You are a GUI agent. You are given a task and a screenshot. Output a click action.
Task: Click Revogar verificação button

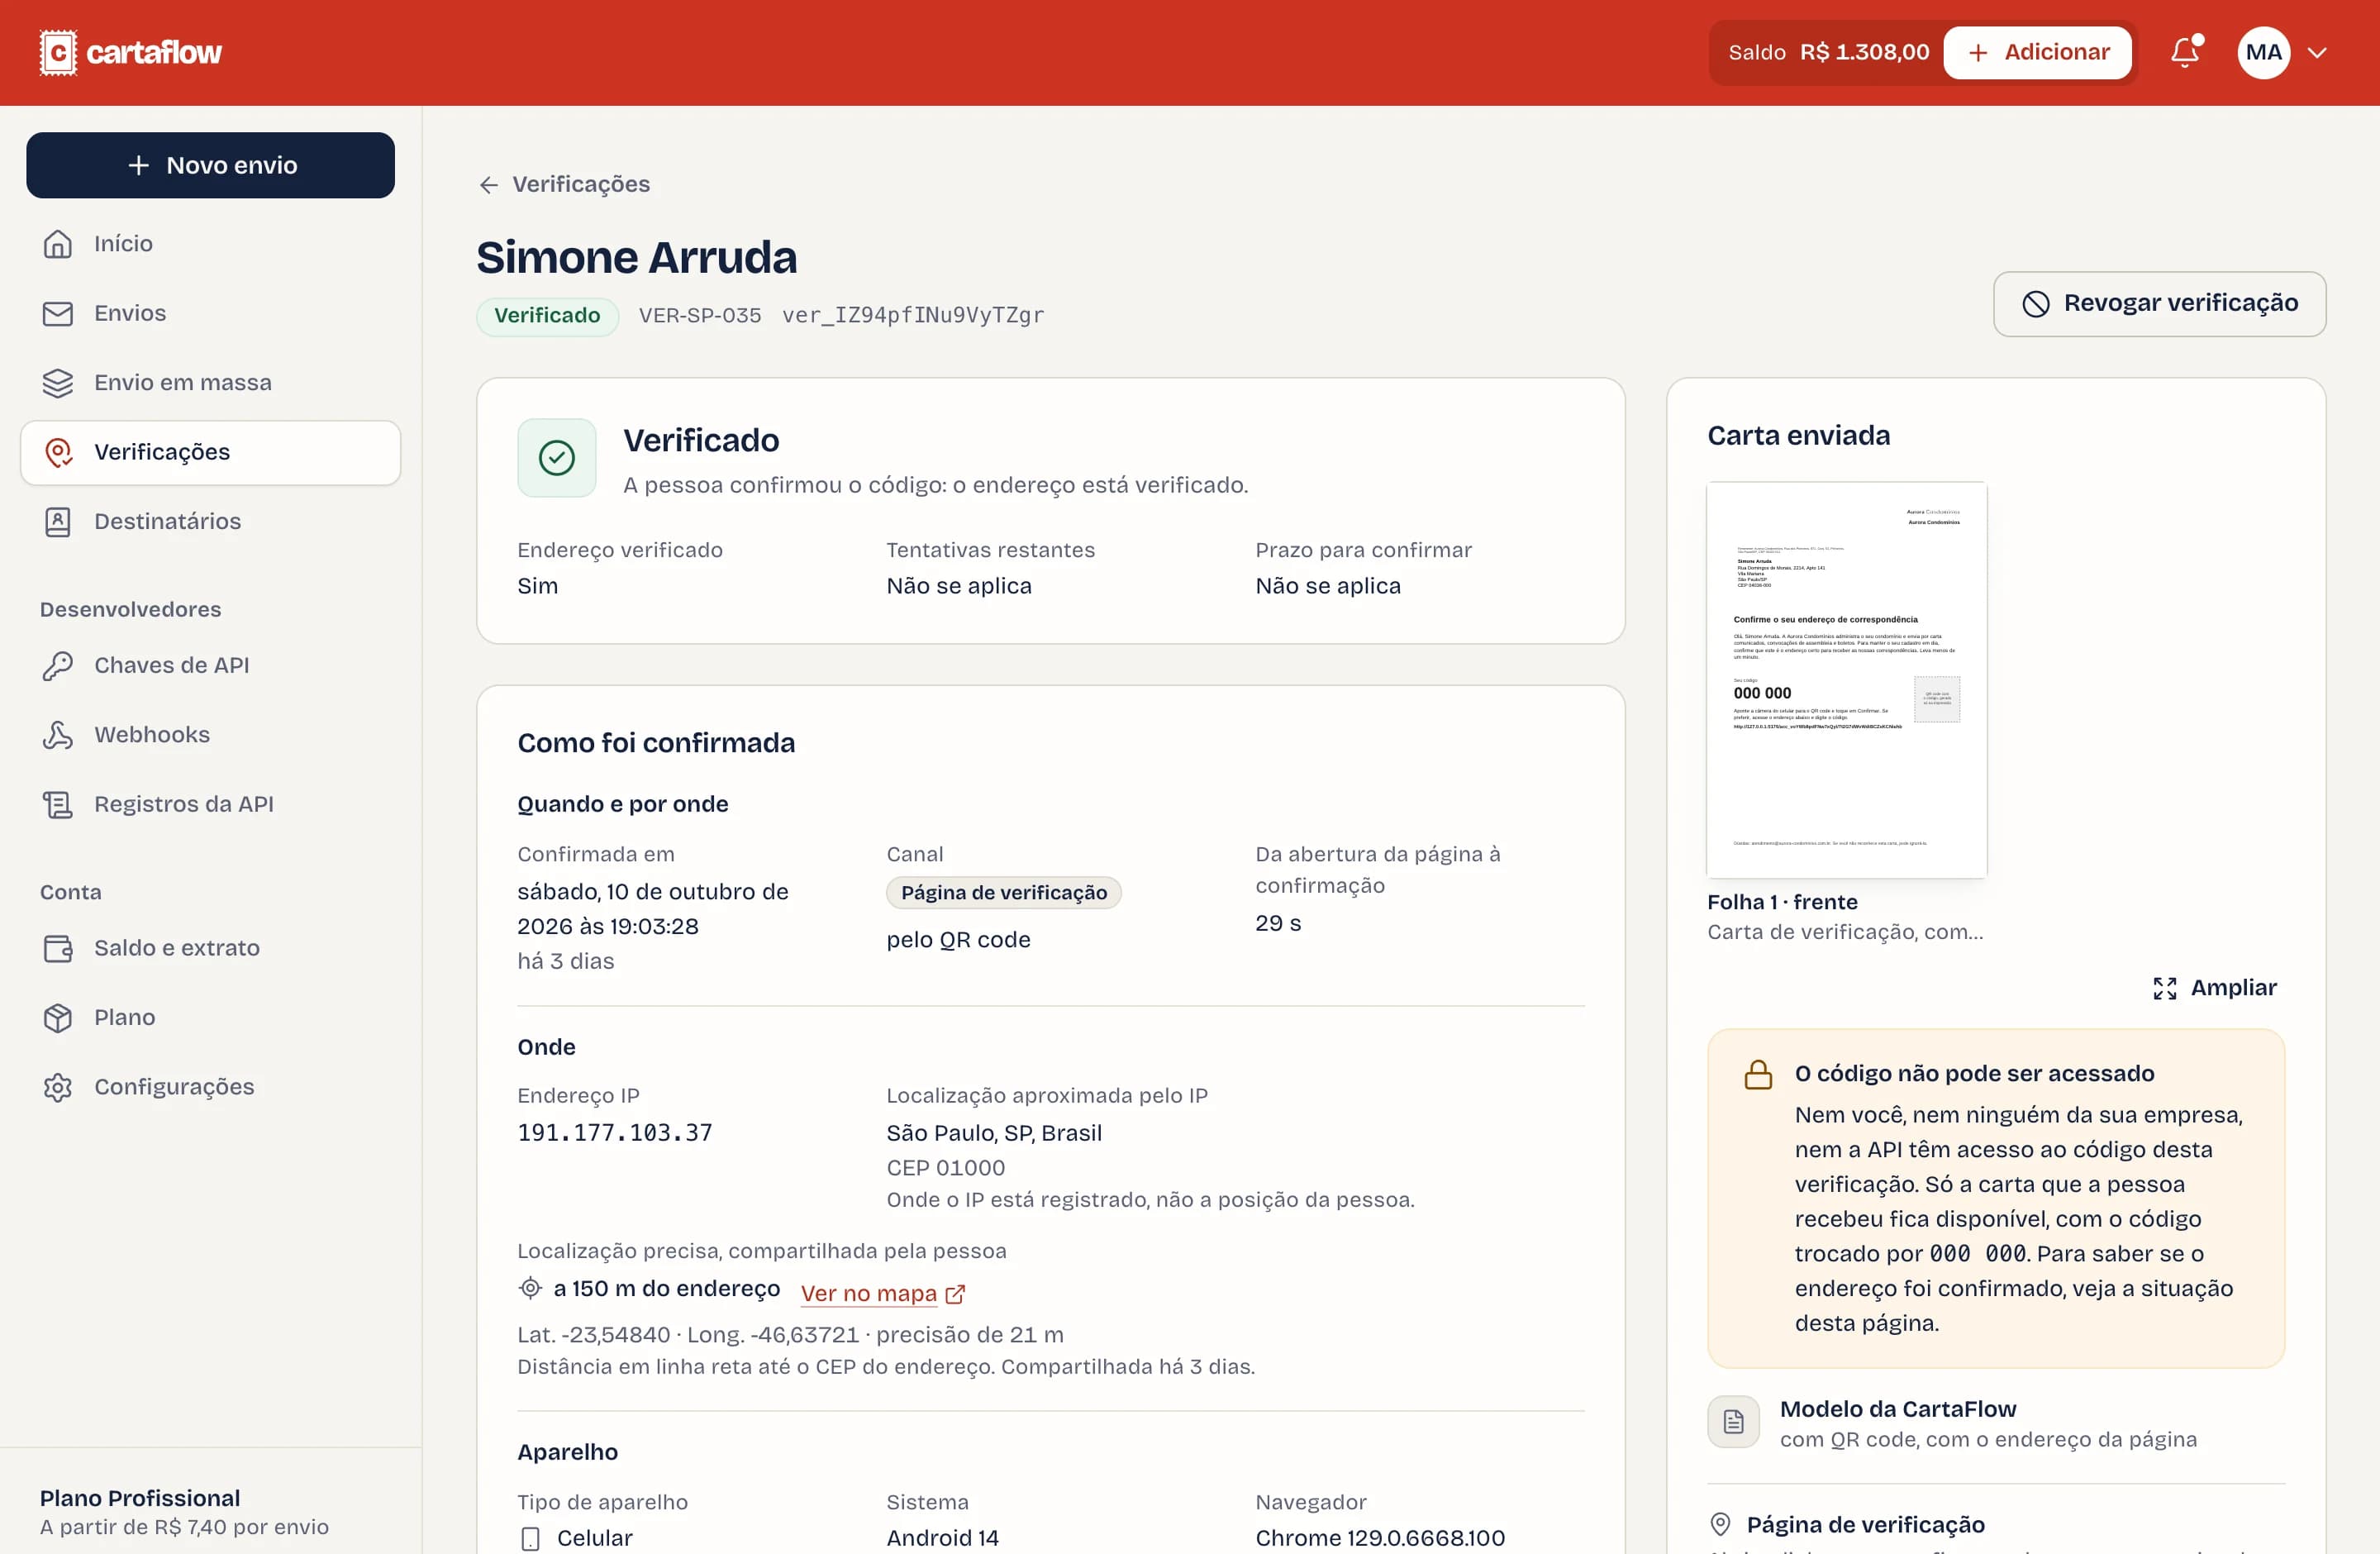(2159, 303)
